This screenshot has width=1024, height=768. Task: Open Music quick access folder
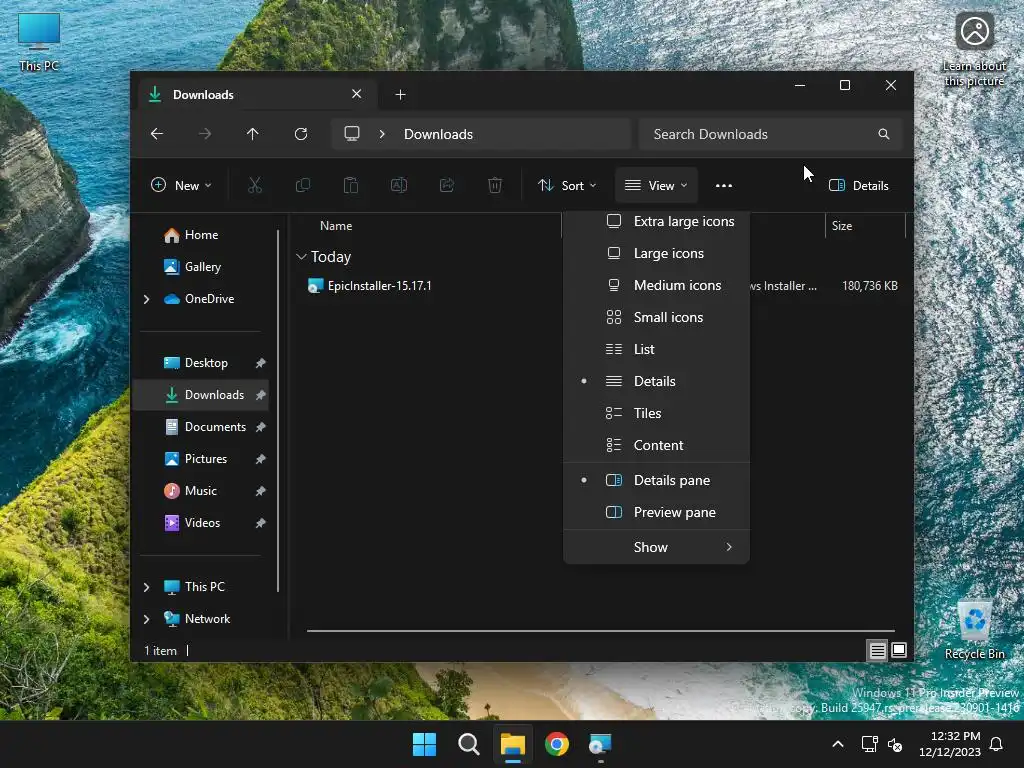[200, 491]
